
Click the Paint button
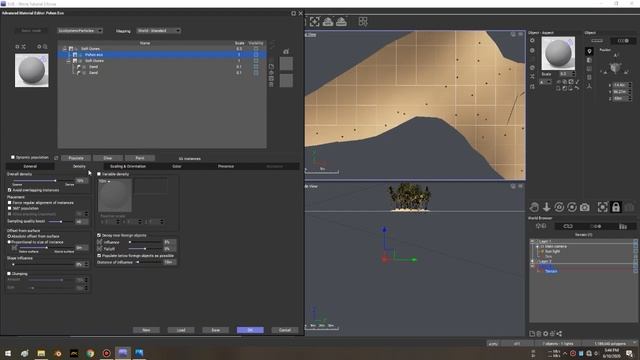click(x=140, y=158)
